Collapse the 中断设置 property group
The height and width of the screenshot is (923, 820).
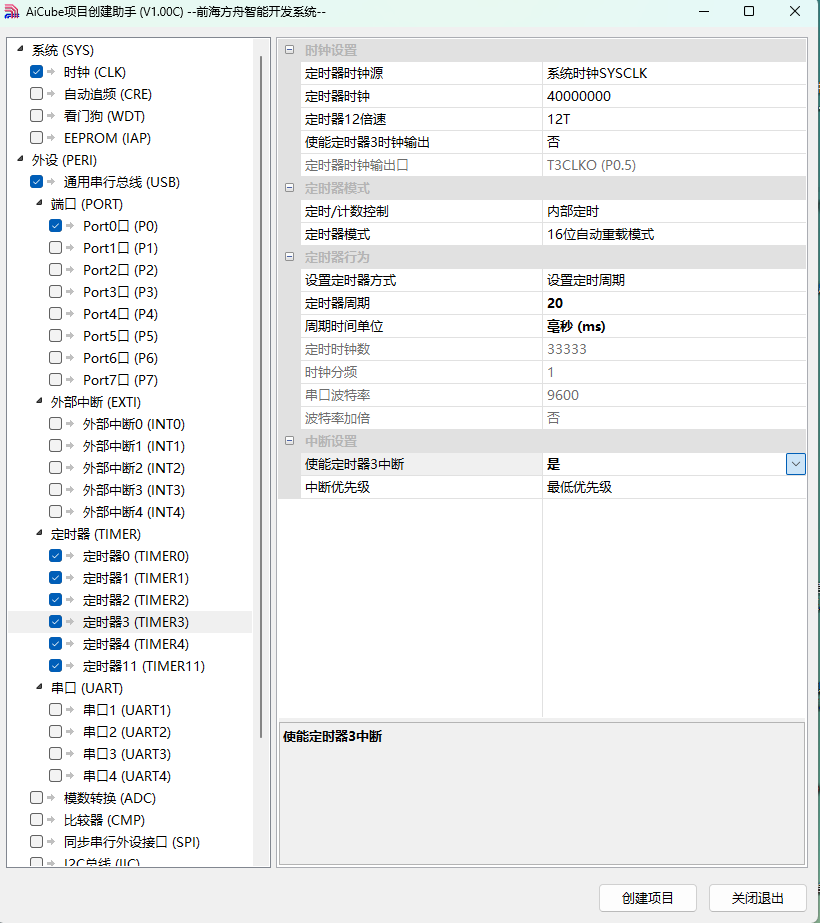coord(290,440)
